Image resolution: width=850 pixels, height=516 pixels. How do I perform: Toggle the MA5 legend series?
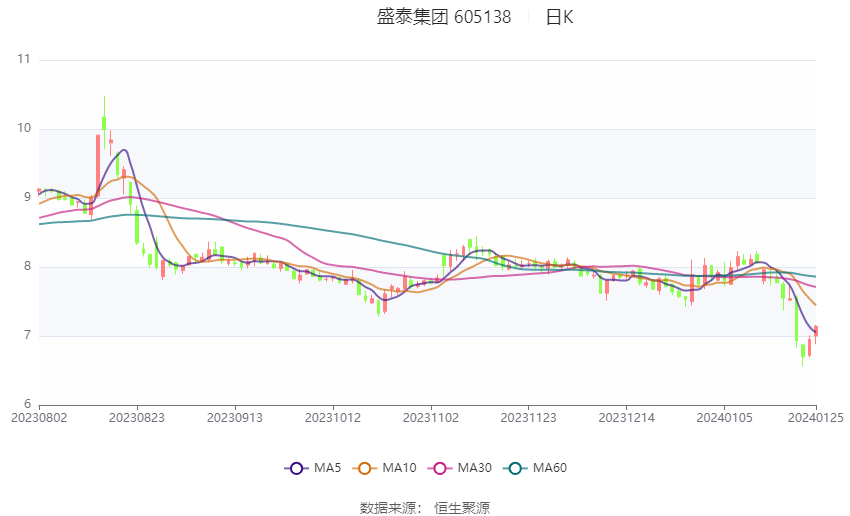point(313,468)
